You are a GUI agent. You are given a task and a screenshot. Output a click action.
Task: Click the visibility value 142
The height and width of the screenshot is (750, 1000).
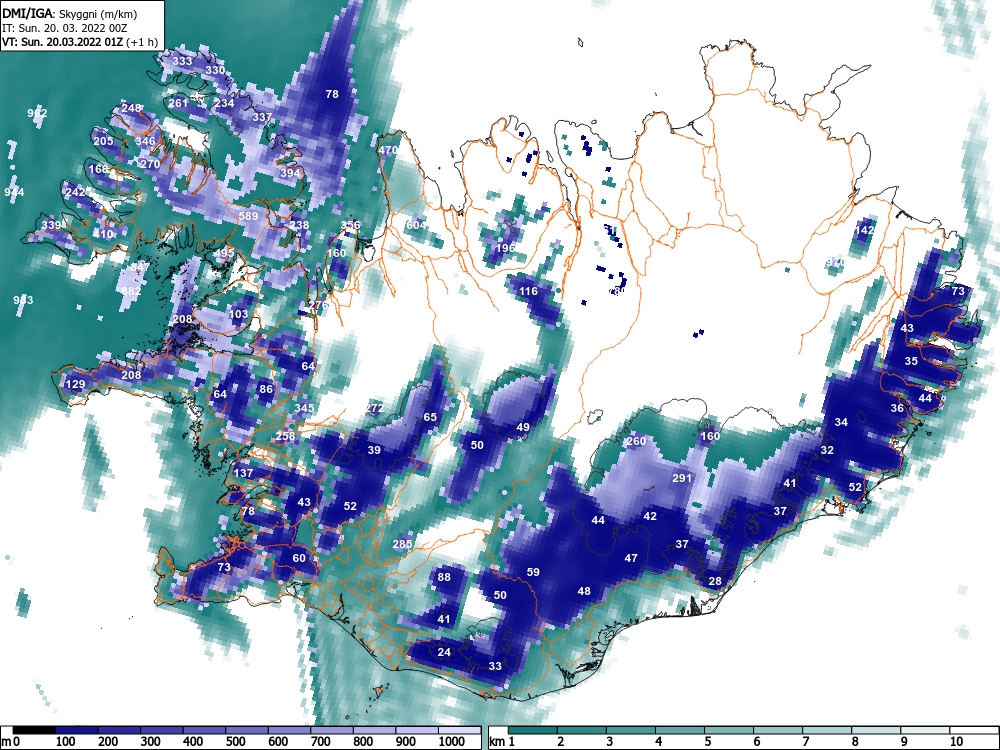(864, 230)
